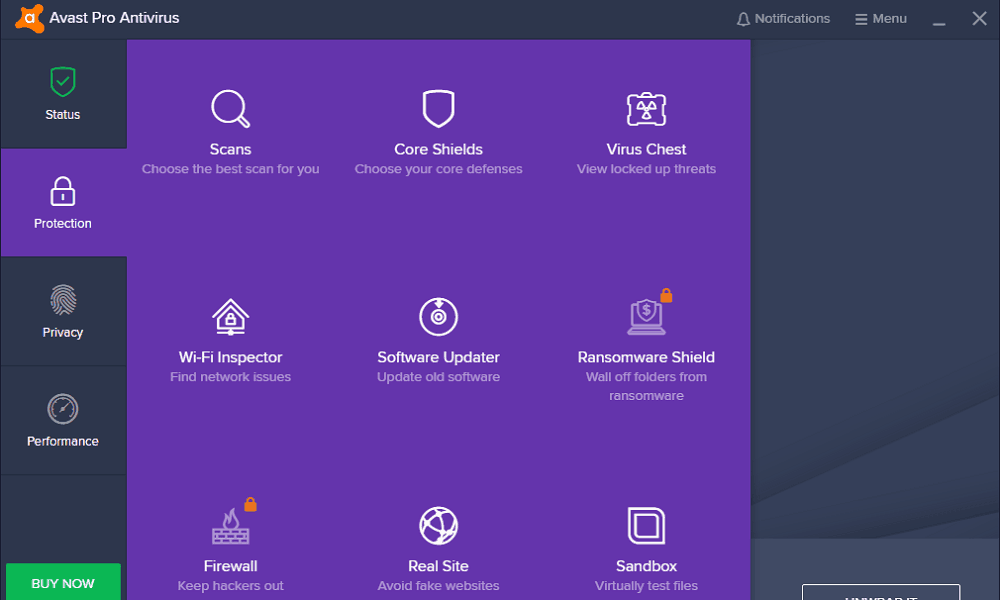This screenshot has height=600, width=1000.
Task: Click "Virtually test files" text
Action: tap(646, 586)
